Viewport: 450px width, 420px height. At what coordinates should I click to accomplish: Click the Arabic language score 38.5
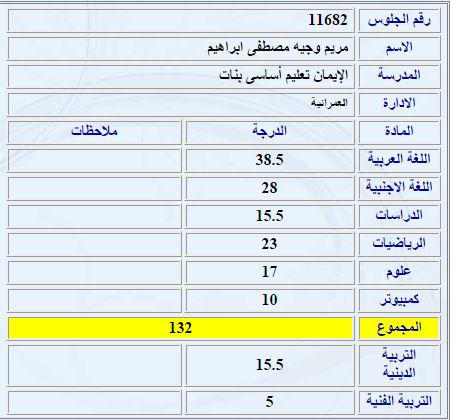pos(270,160)
